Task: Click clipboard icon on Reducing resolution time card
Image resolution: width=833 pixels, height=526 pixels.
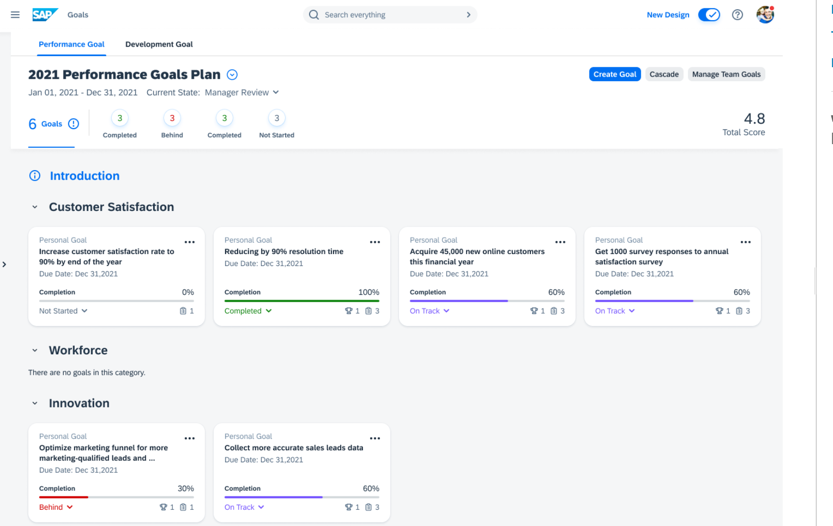Action: [368, 311]
